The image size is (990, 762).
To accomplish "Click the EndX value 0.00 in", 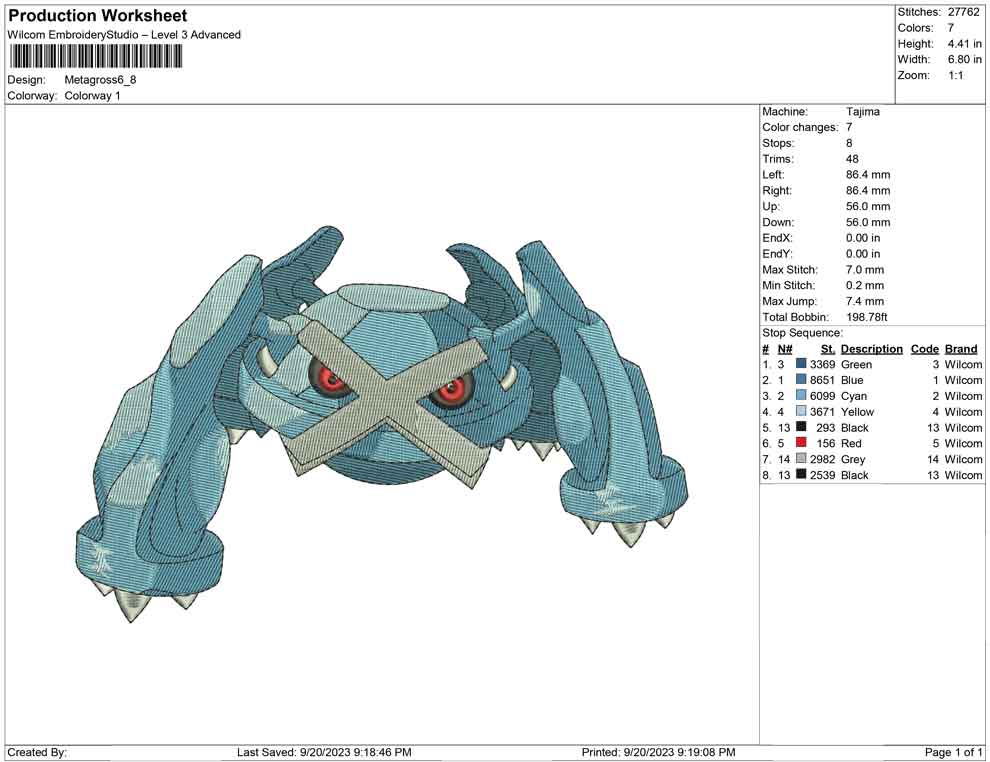I will 863,237.
